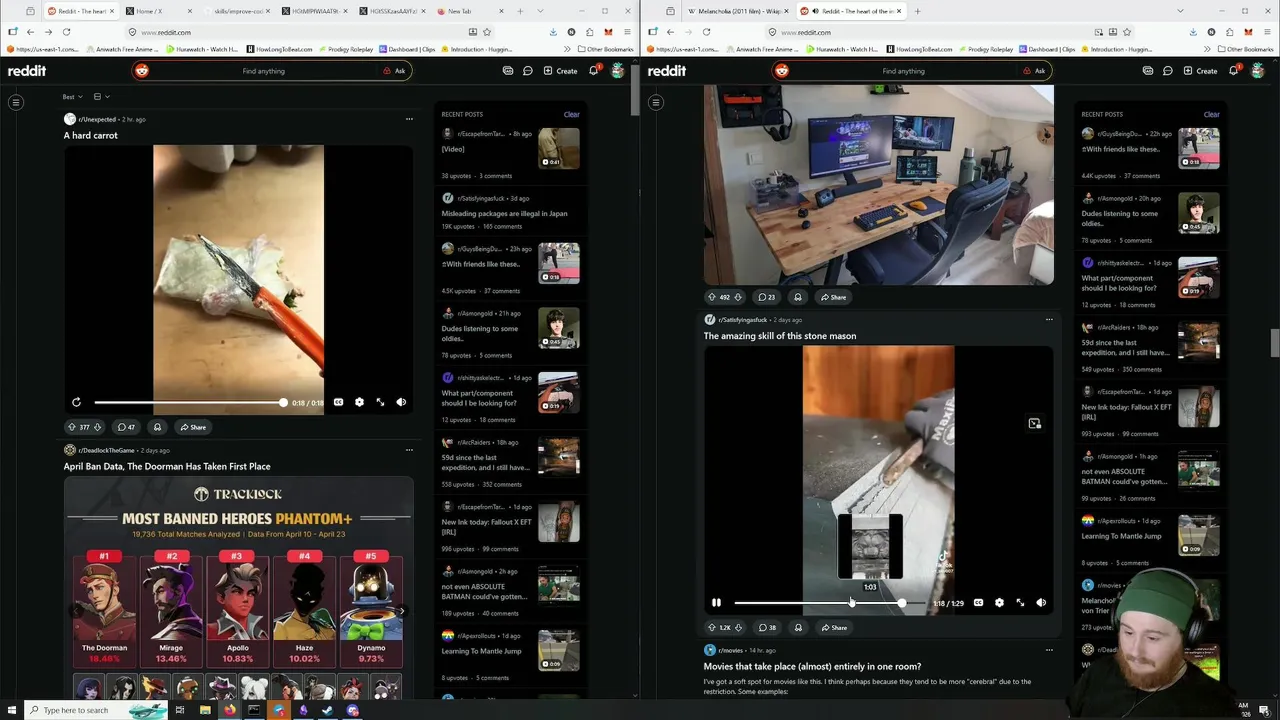The height and width of the screenshot is (720, 1280).
Task: Open a new tab in the right window
Action: pyautogui.click(x=917, y=11)
